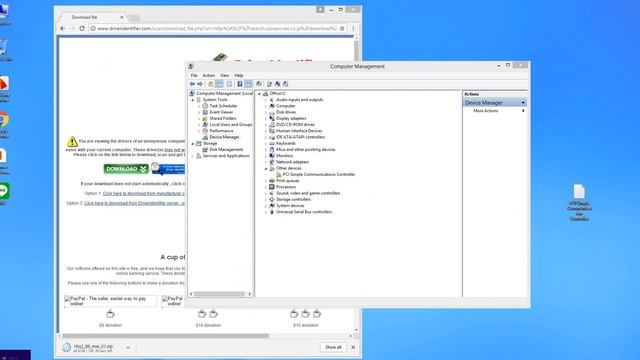This screenshot has width=640, height=360.
Task: Click the Performance icon in the tree
Action: [205, 131]
